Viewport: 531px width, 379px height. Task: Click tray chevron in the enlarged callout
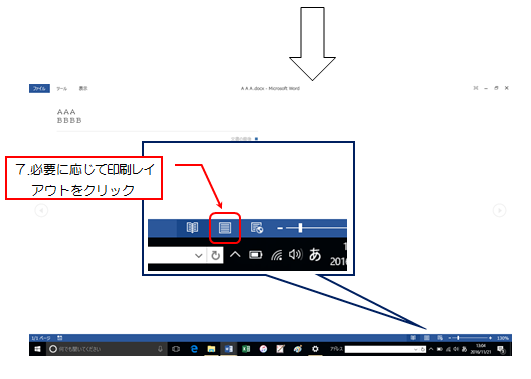coord(235,254)
